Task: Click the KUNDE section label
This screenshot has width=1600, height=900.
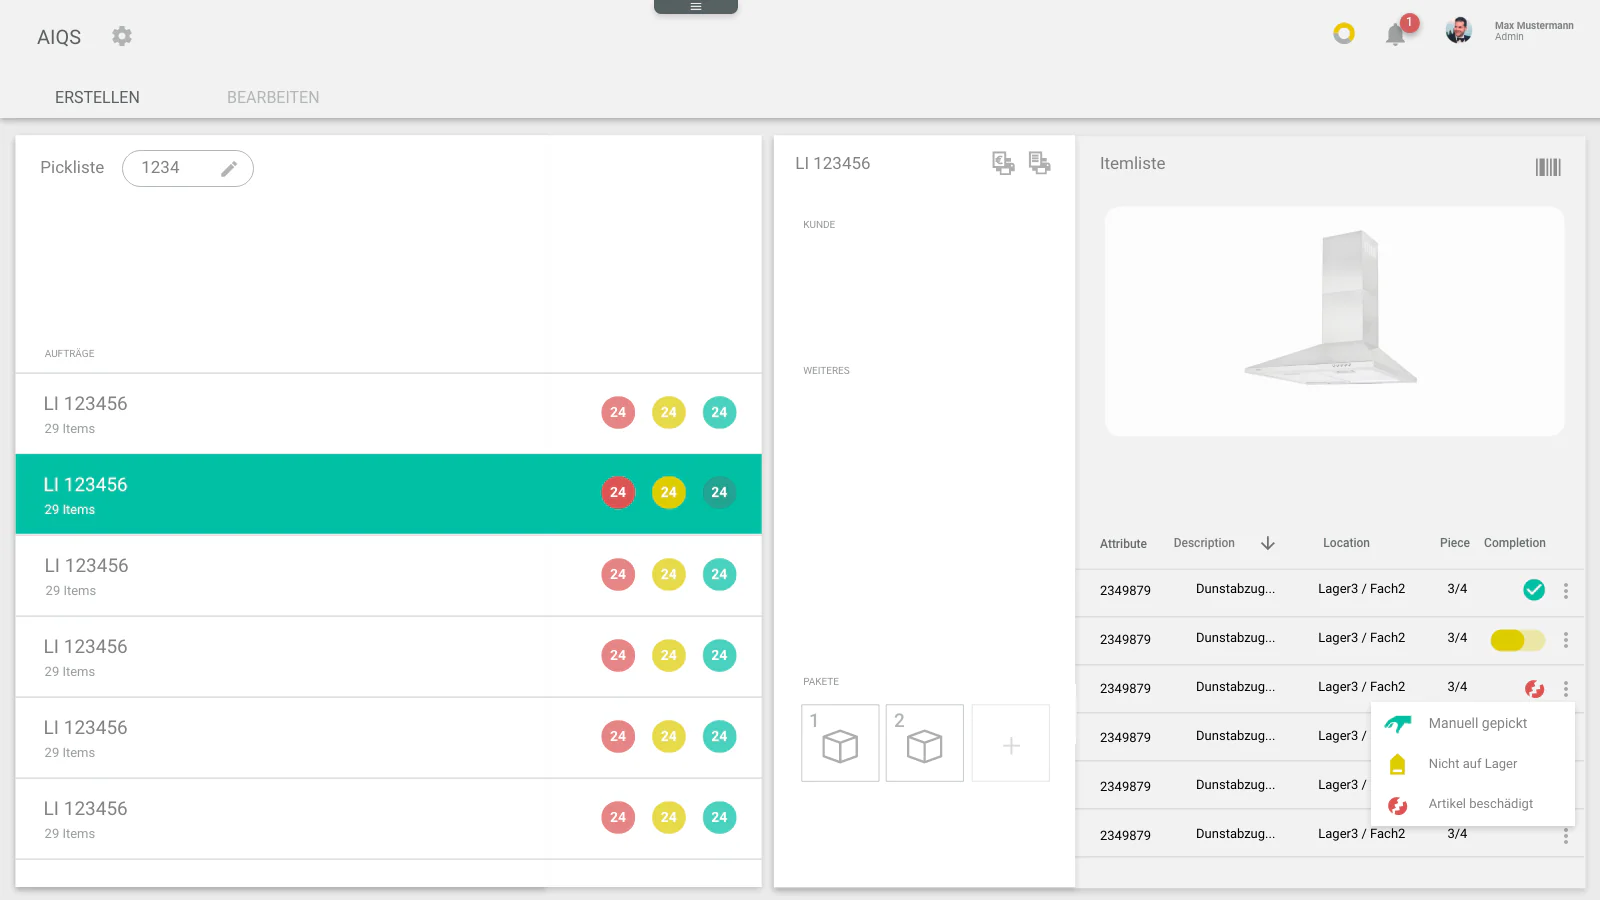Action: pyautogui.click(x=819, y=225)
